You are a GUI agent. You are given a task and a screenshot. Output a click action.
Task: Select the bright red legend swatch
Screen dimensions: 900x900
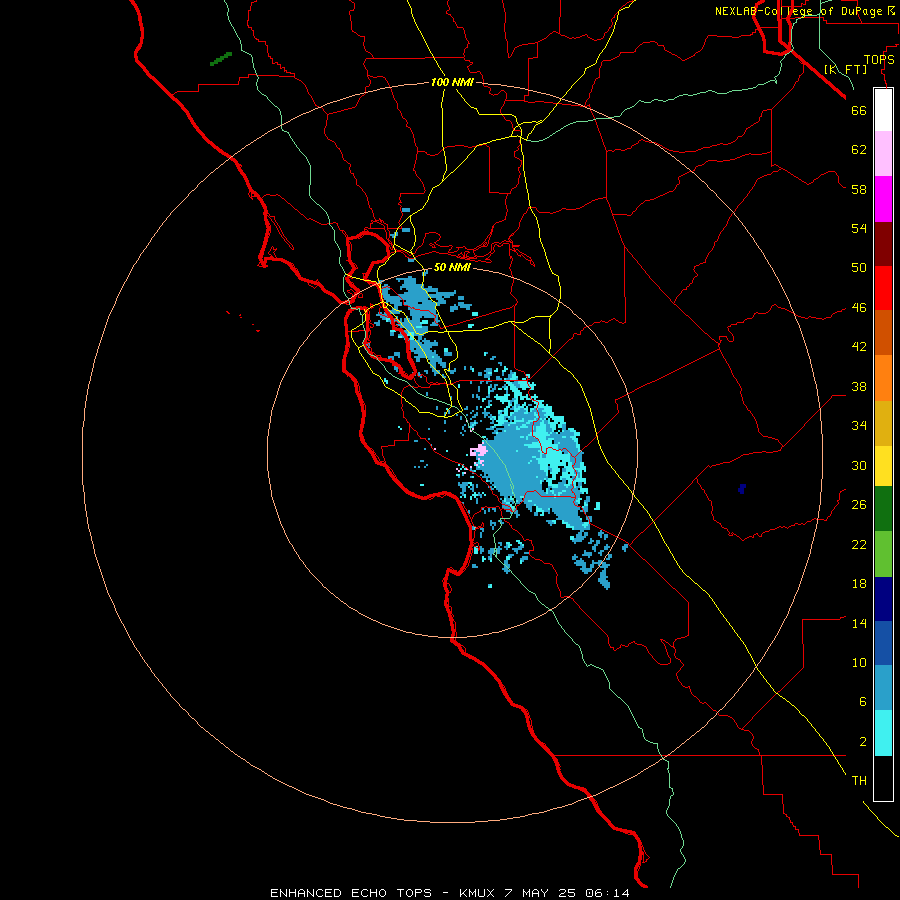click(x=883, y=288)
